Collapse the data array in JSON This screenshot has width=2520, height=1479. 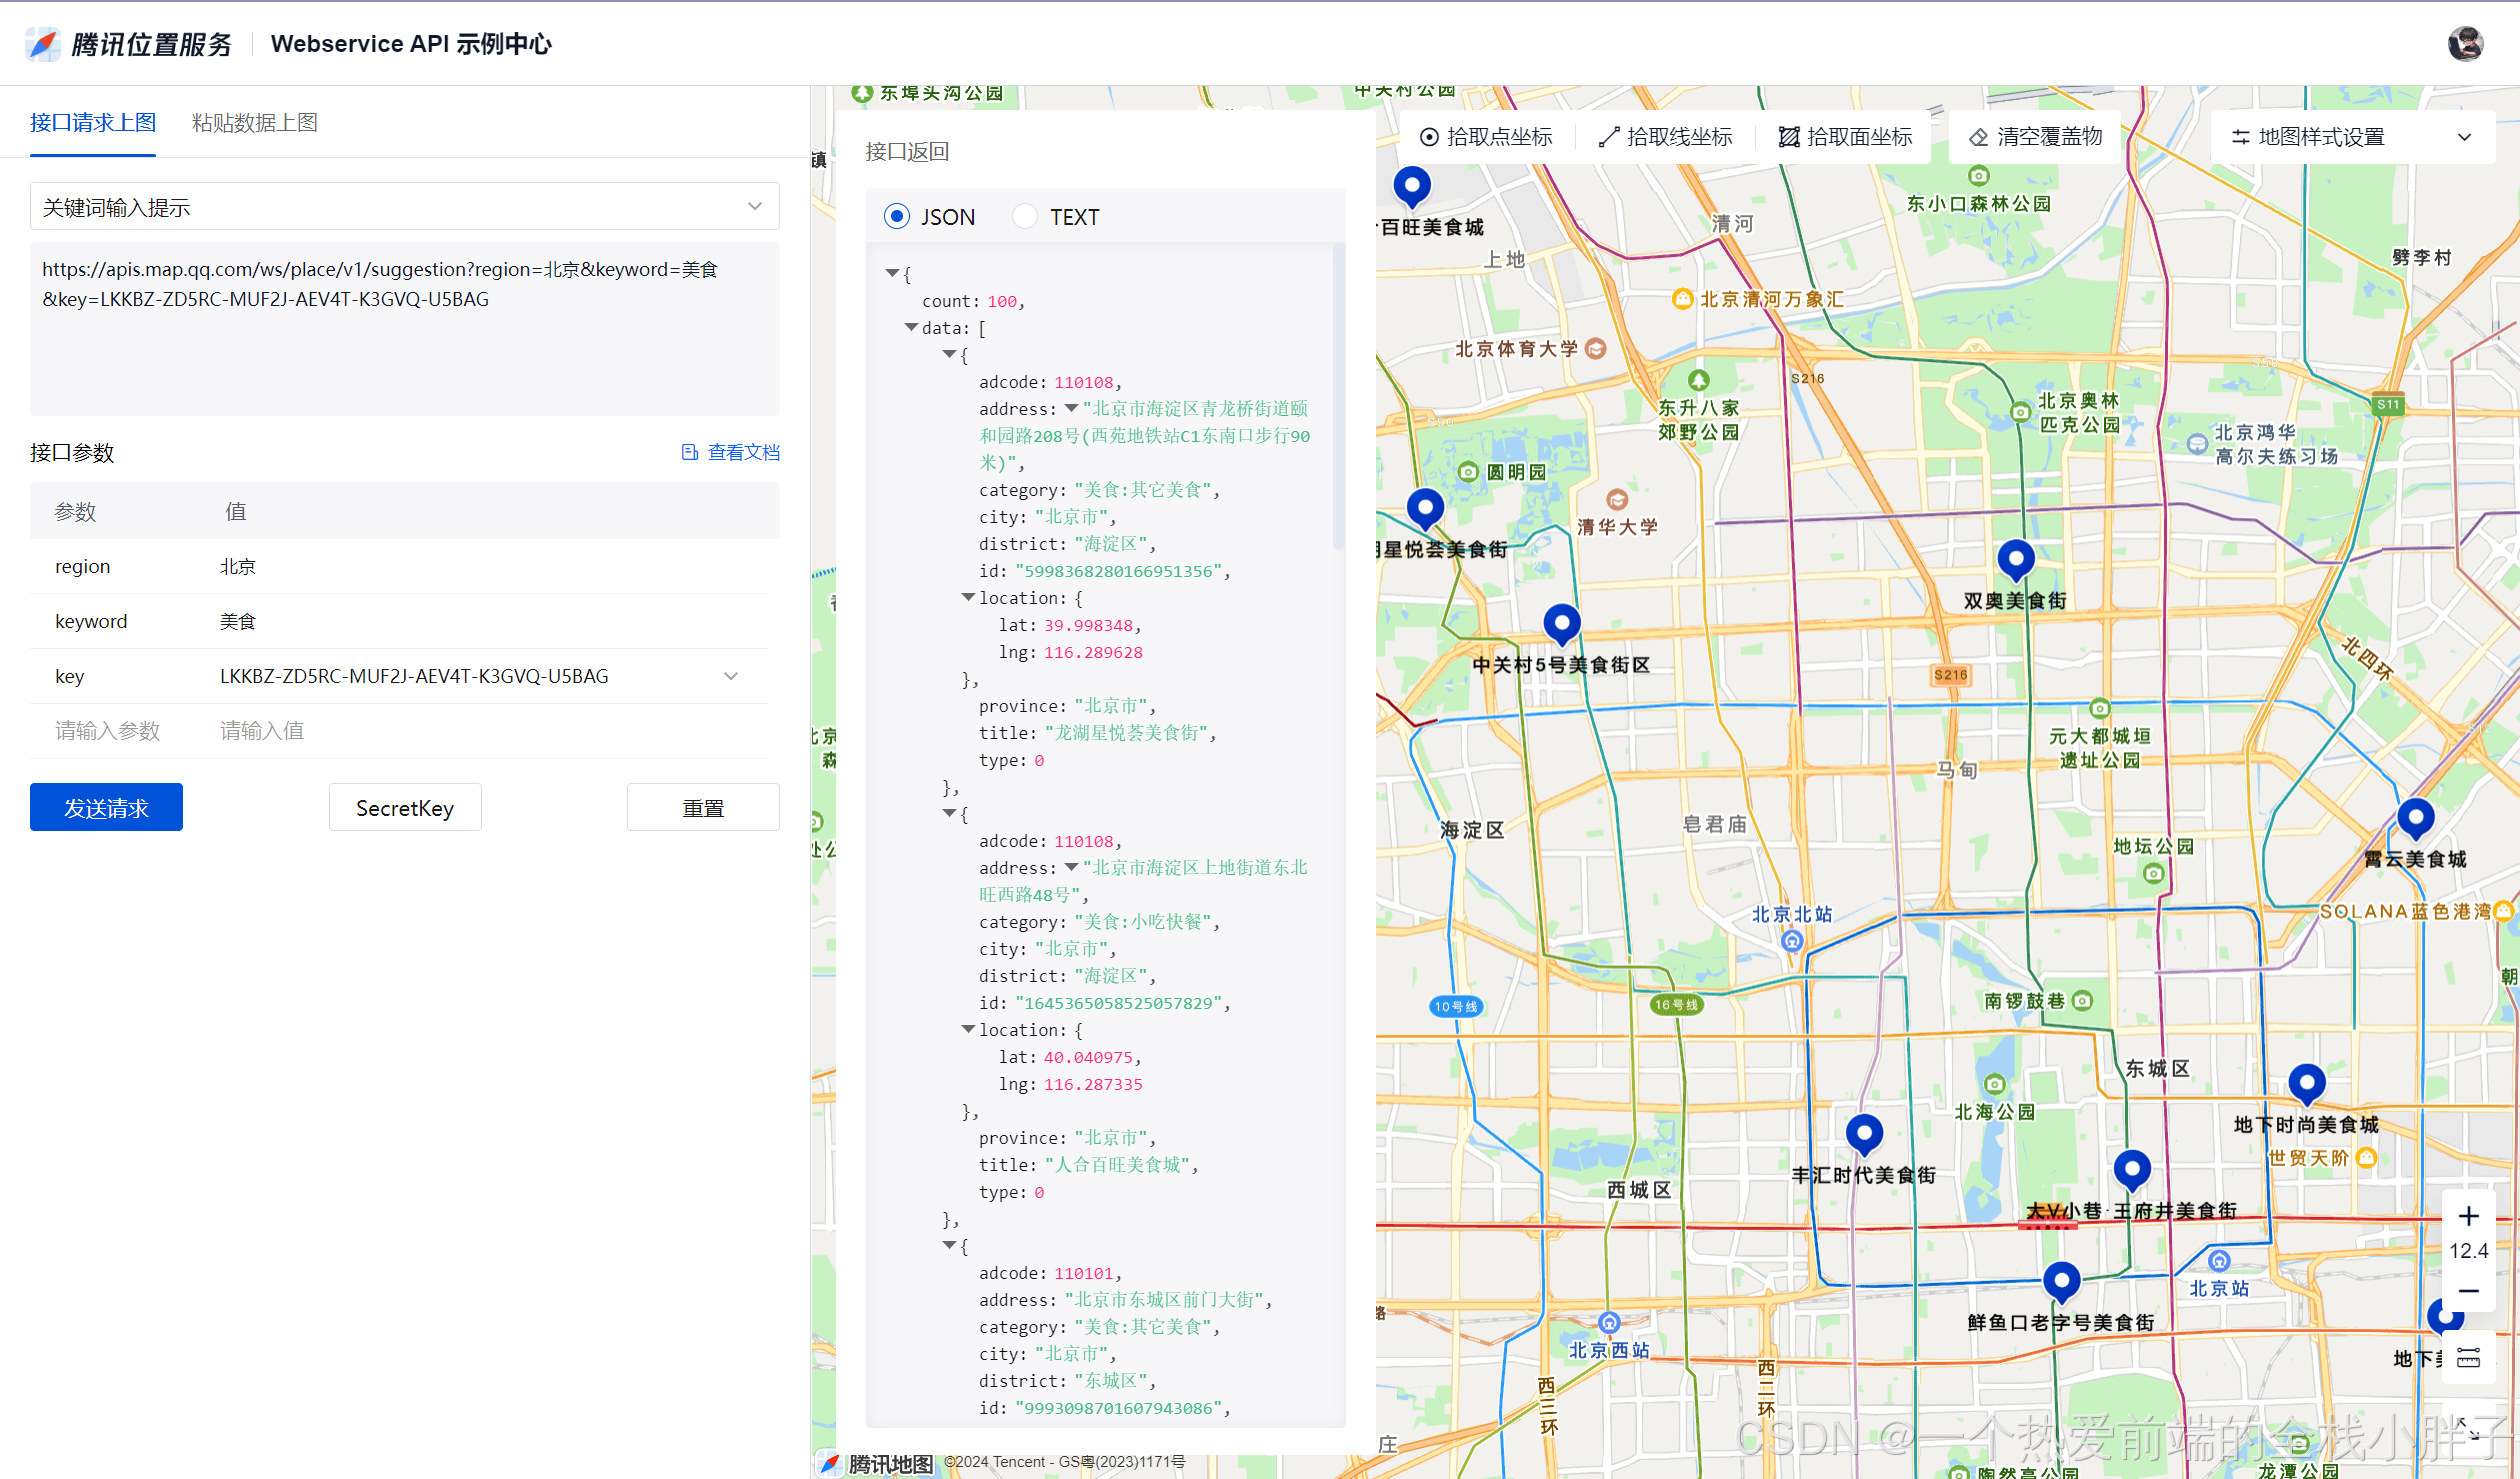pyautogui.click(x=911, y=328)
